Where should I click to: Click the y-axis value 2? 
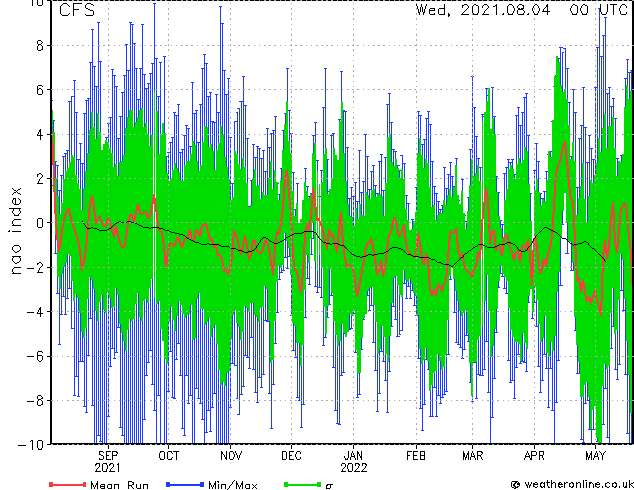(40, 179)
